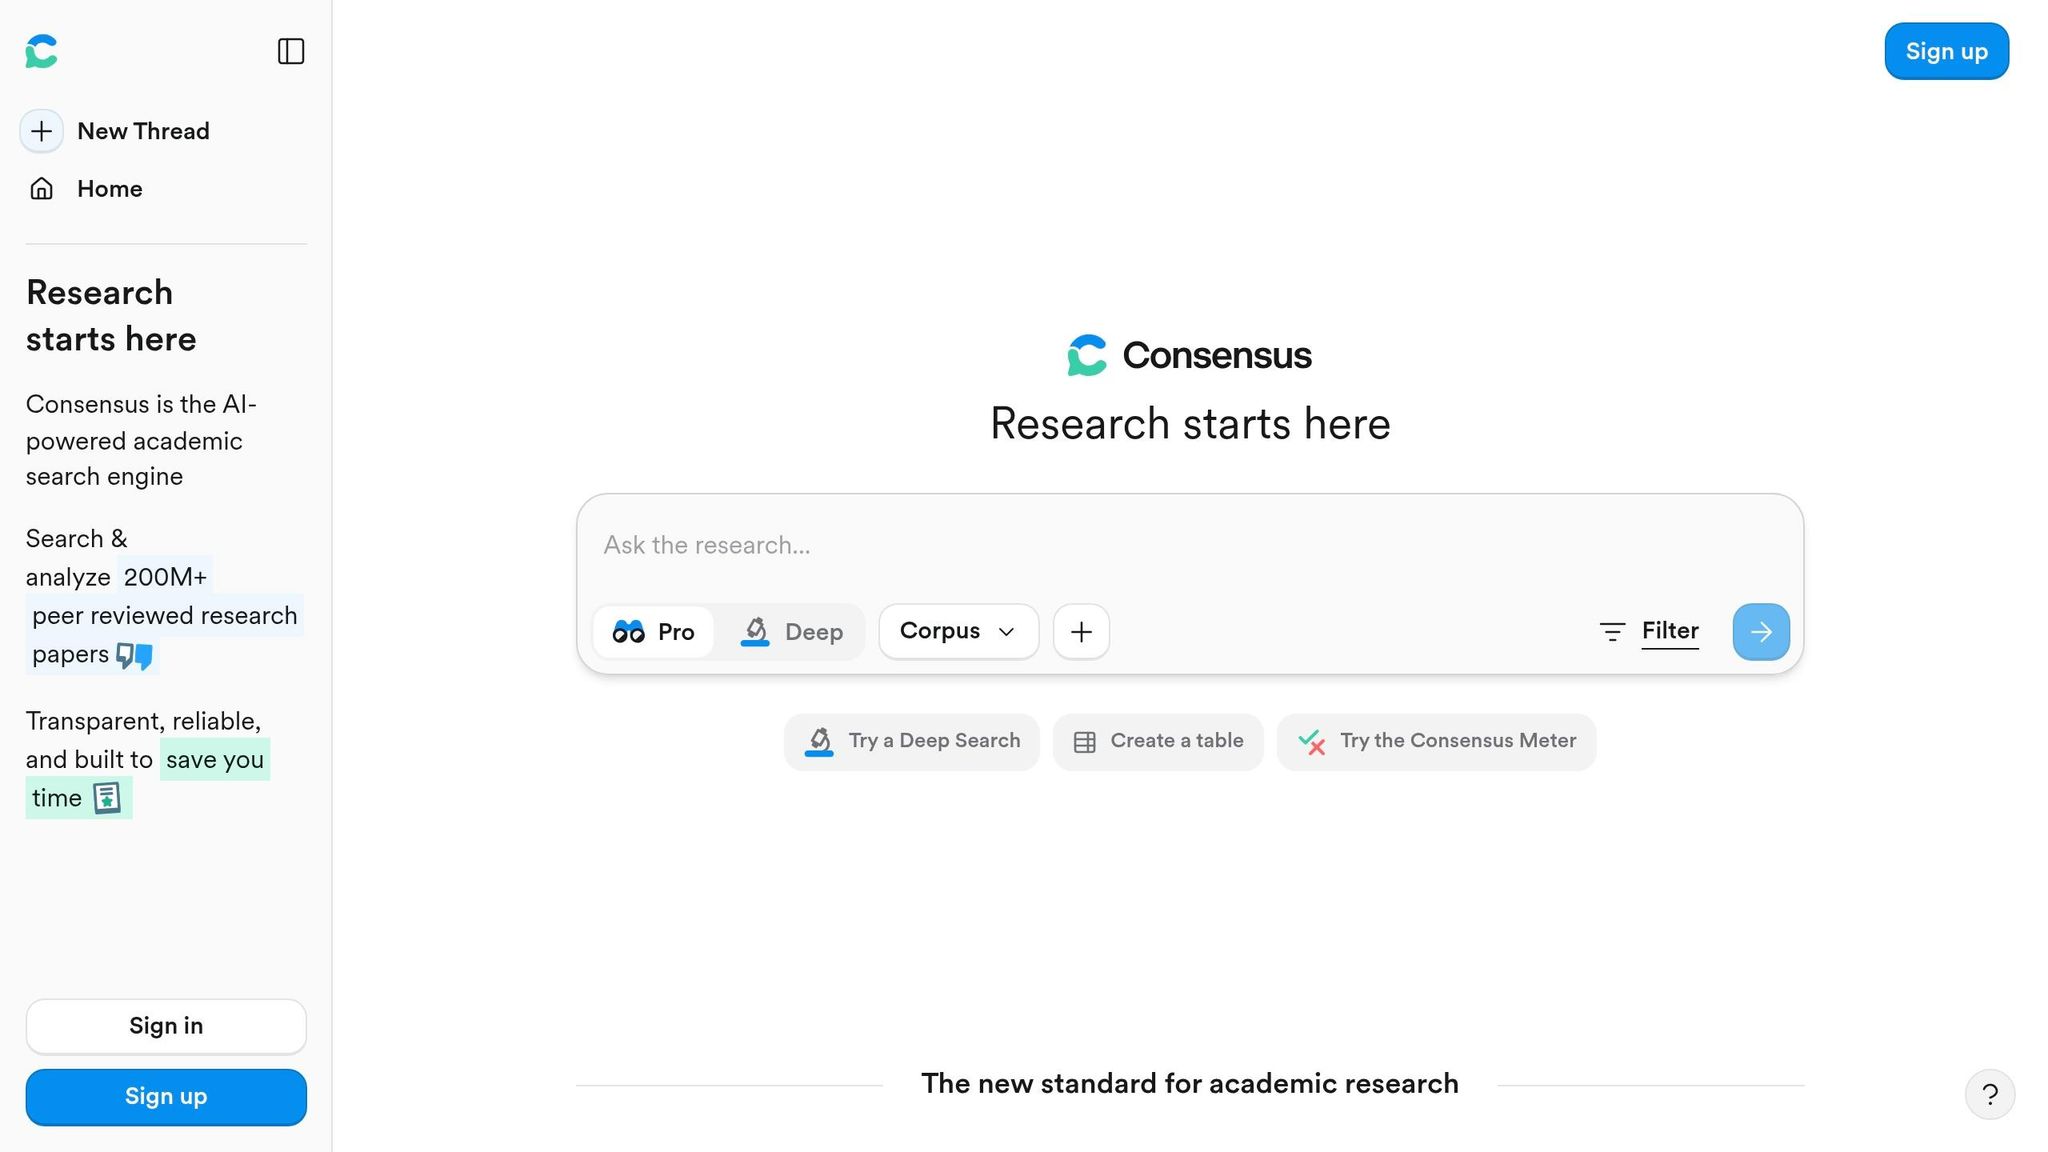2048x1152 pixels.
Task: Expand the Corpus selector chevron
Action: coord(1007,631)
